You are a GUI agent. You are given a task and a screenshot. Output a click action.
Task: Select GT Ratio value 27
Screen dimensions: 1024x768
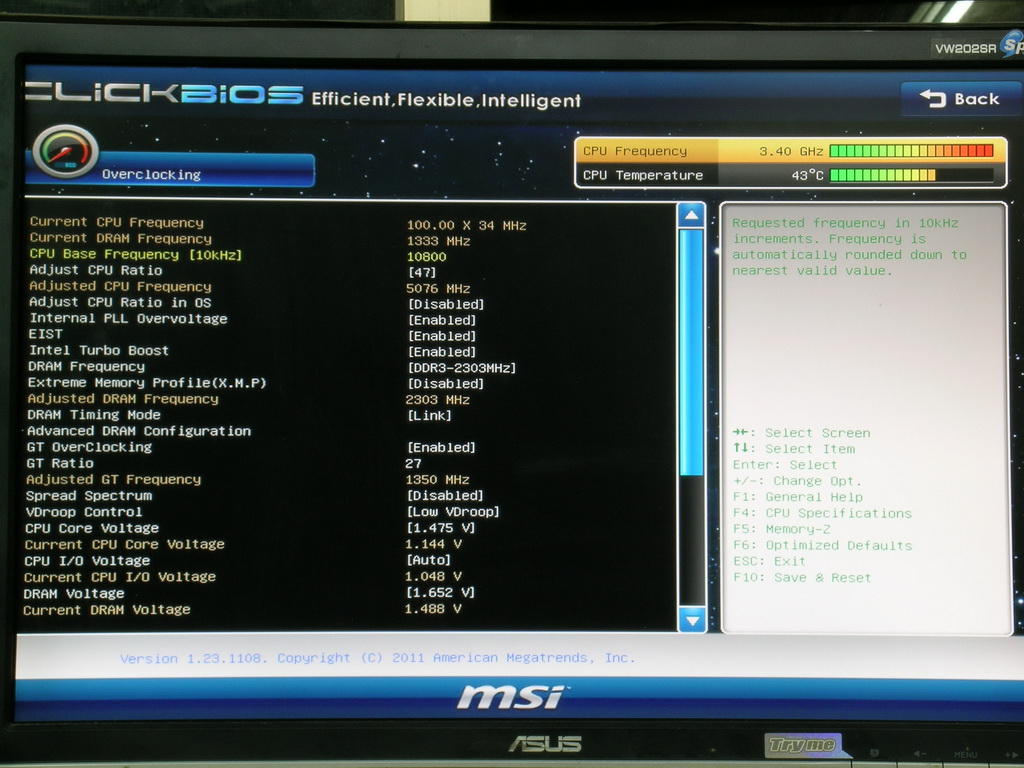[413, 463]
